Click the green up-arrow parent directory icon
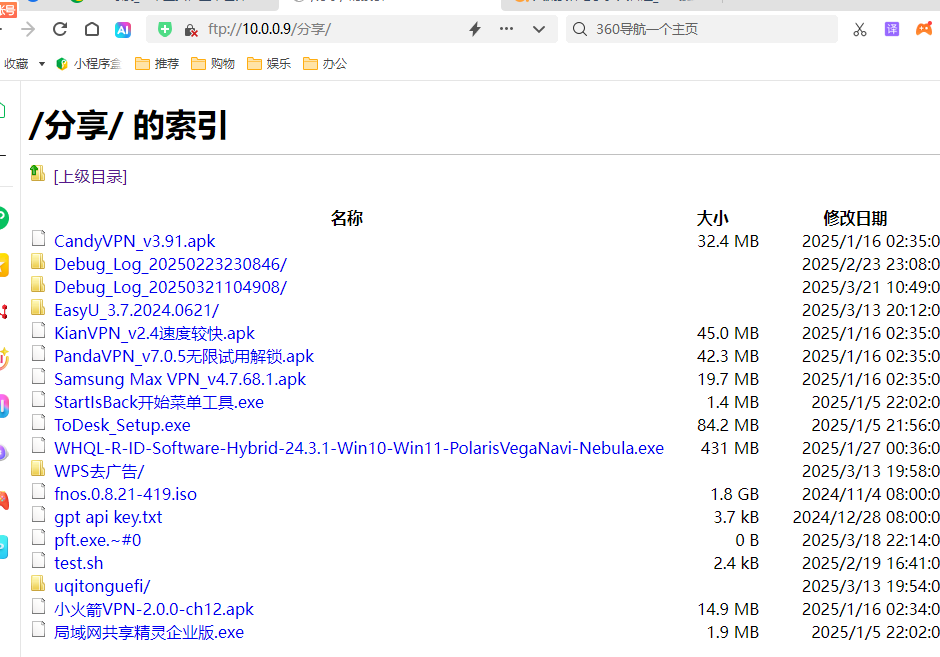Viewport: 940px width, 657px height. pos(37,173)
